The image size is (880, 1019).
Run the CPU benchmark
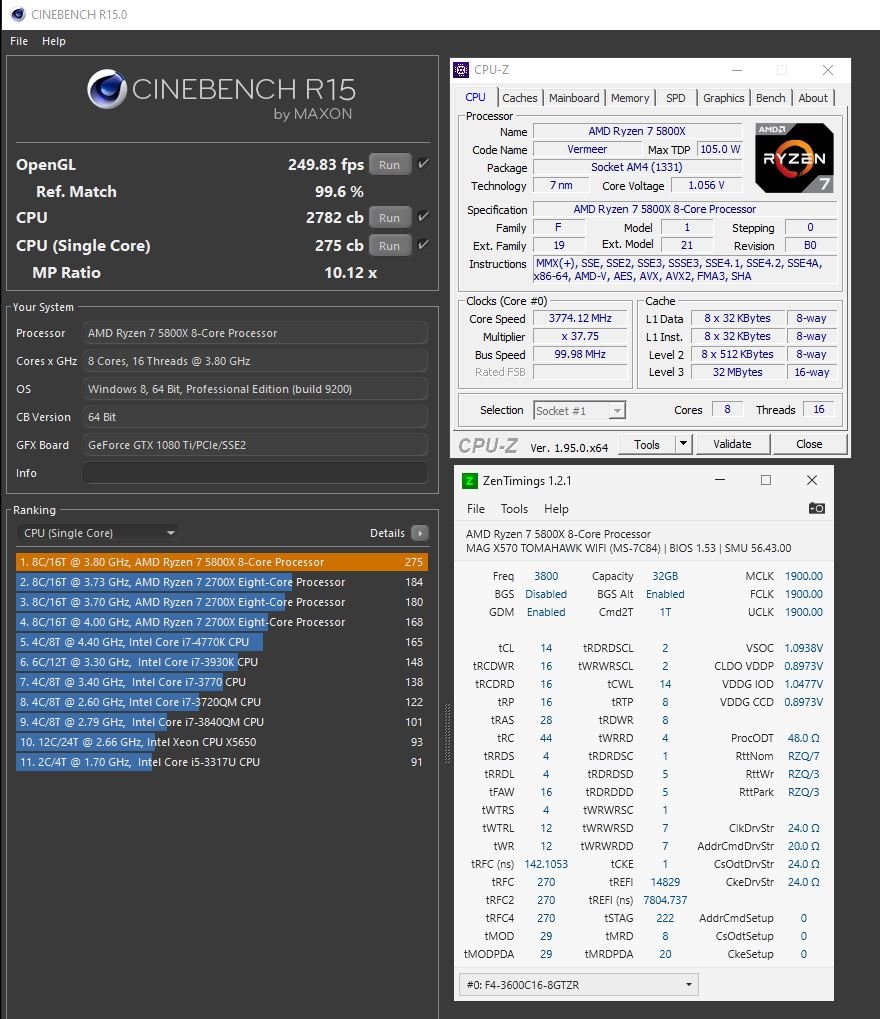pos(389,218)
